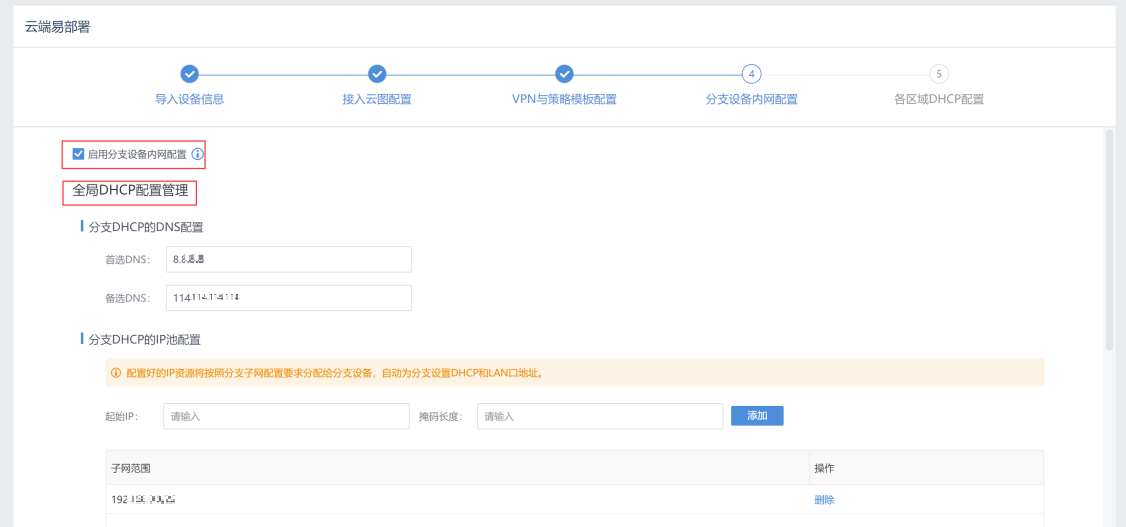
Task: Uncheck the 启用分支设备内网配置 checkbox
Action: (x=79, y=154)
